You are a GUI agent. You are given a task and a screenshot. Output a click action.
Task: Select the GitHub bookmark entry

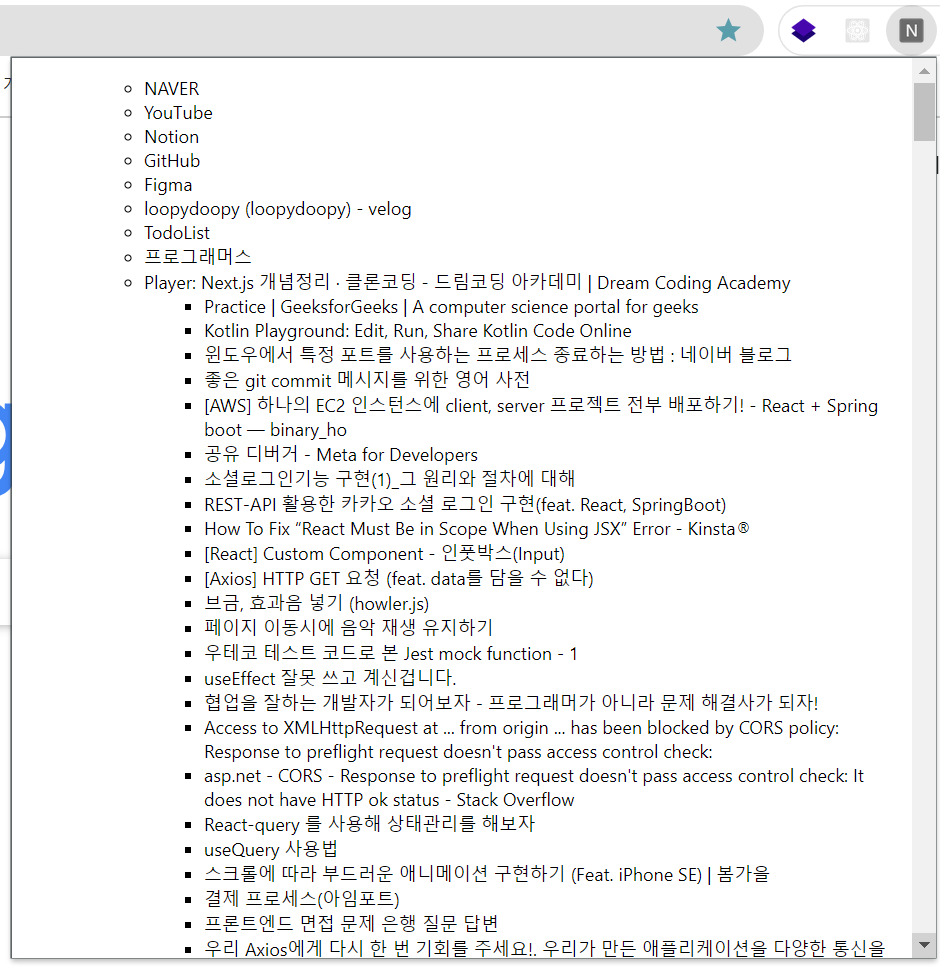tap(172, 162)
